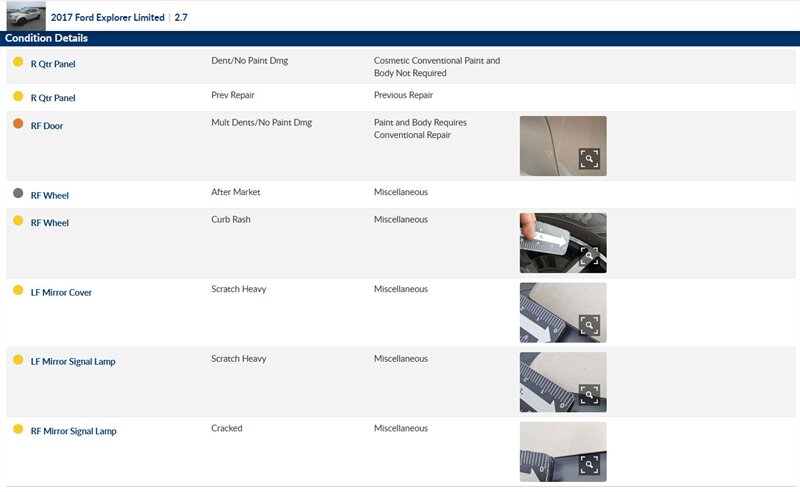Click magnifier icon on RF Mirror Signal Lamp photo

590,464
